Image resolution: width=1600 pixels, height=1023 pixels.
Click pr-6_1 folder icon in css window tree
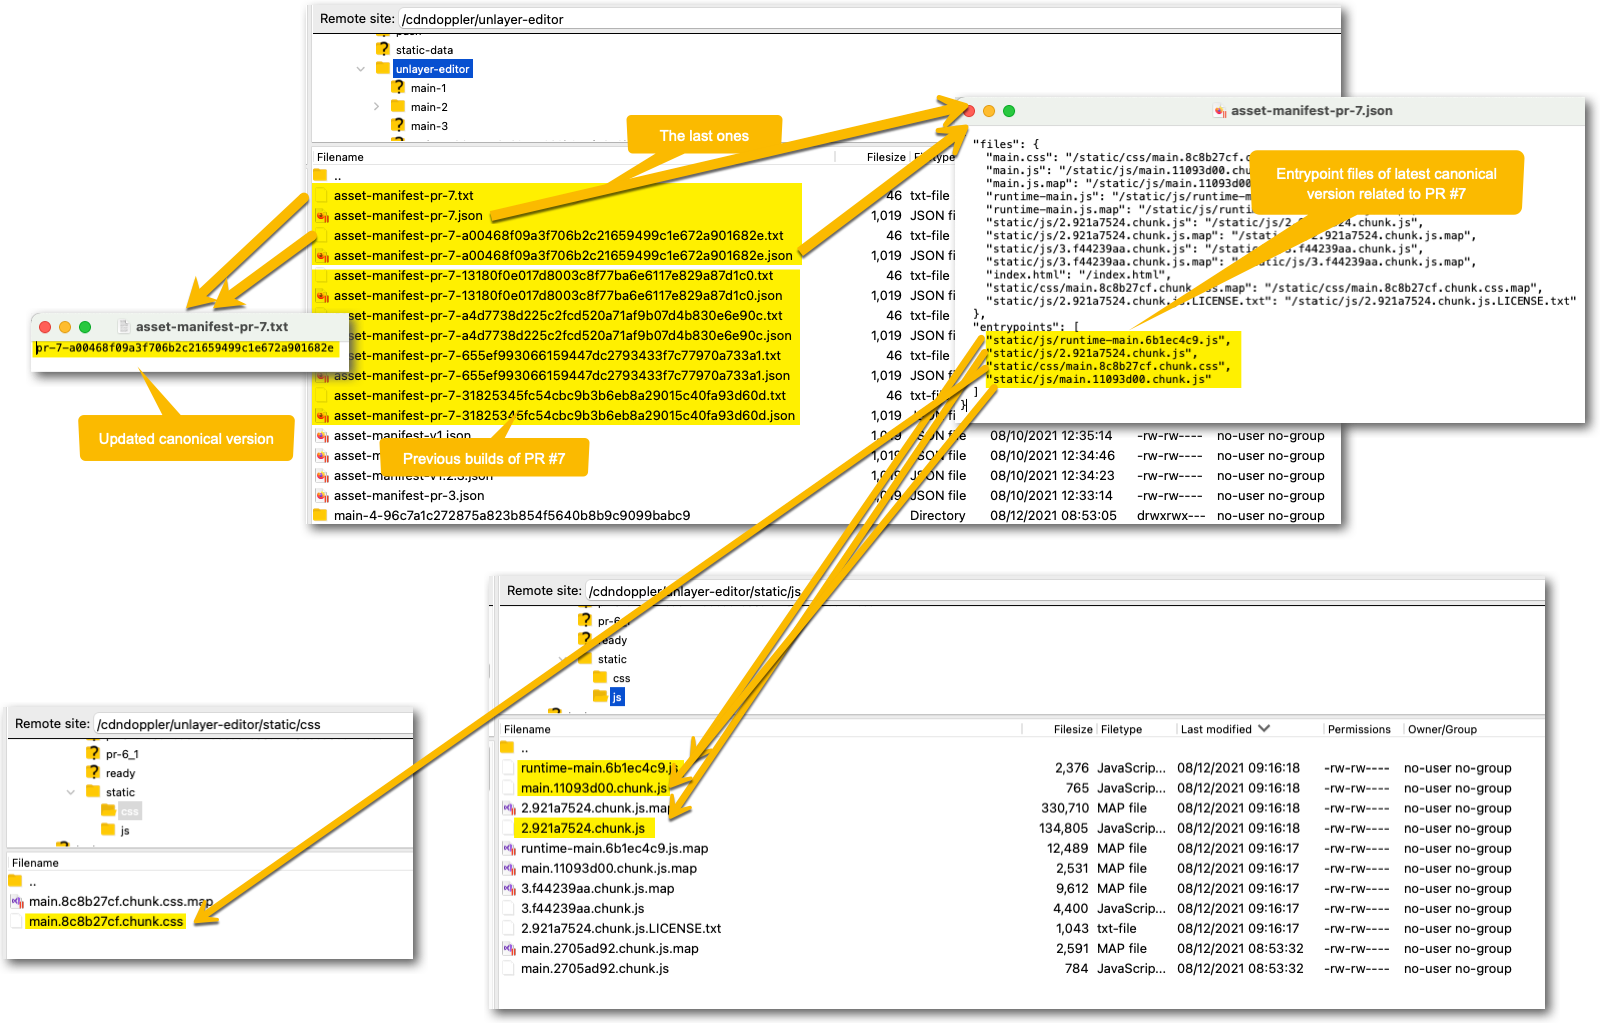pos(93,753)
